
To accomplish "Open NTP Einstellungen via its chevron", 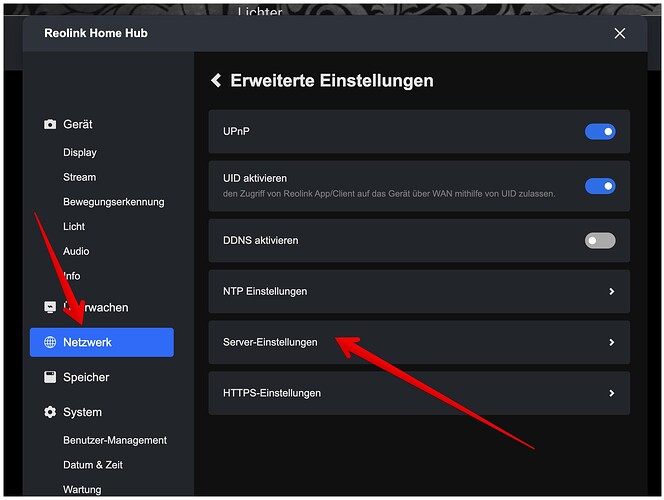I will [611, 291].
